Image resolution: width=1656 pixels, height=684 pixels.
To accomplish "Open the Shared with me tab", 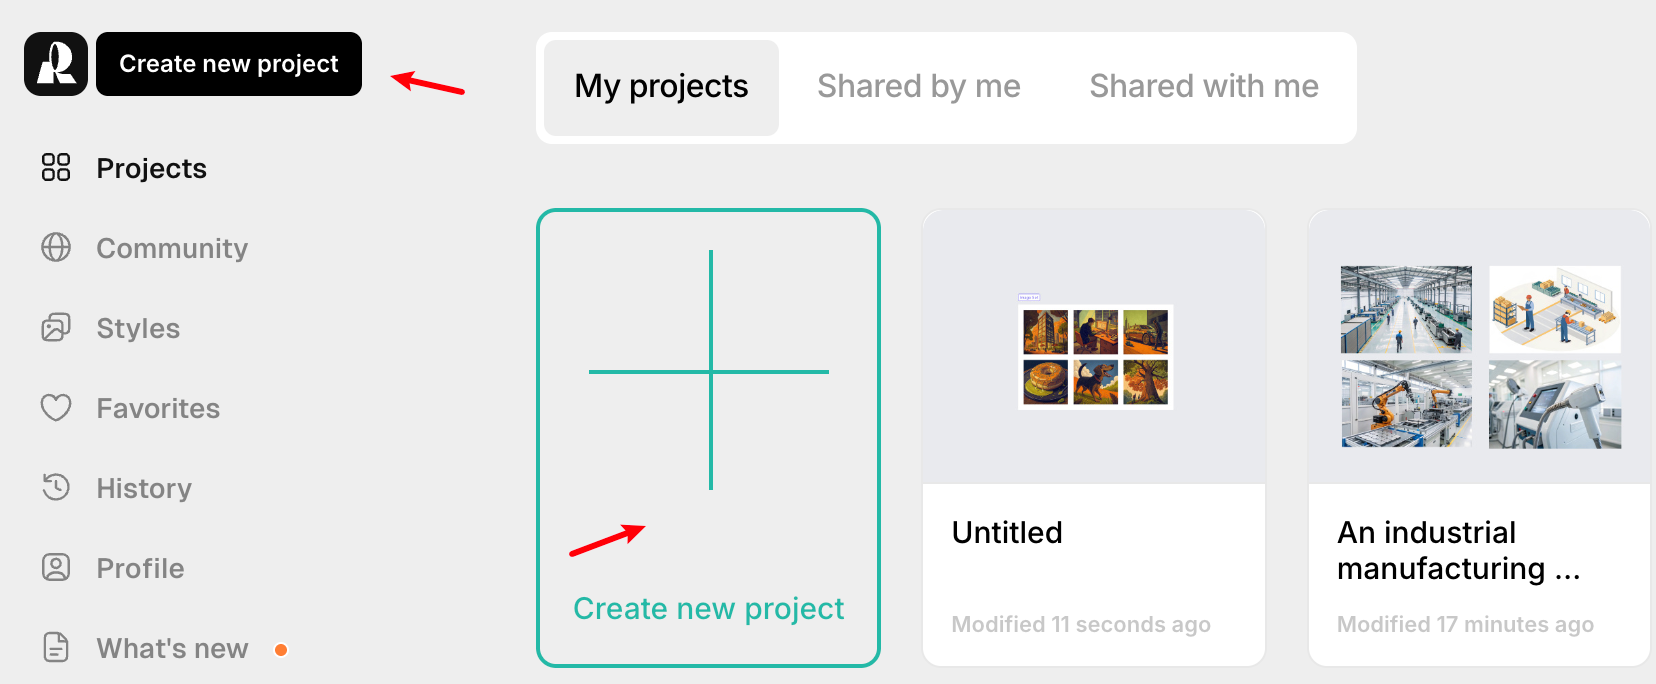I will pyautogui.click(x=1203, y=87).
